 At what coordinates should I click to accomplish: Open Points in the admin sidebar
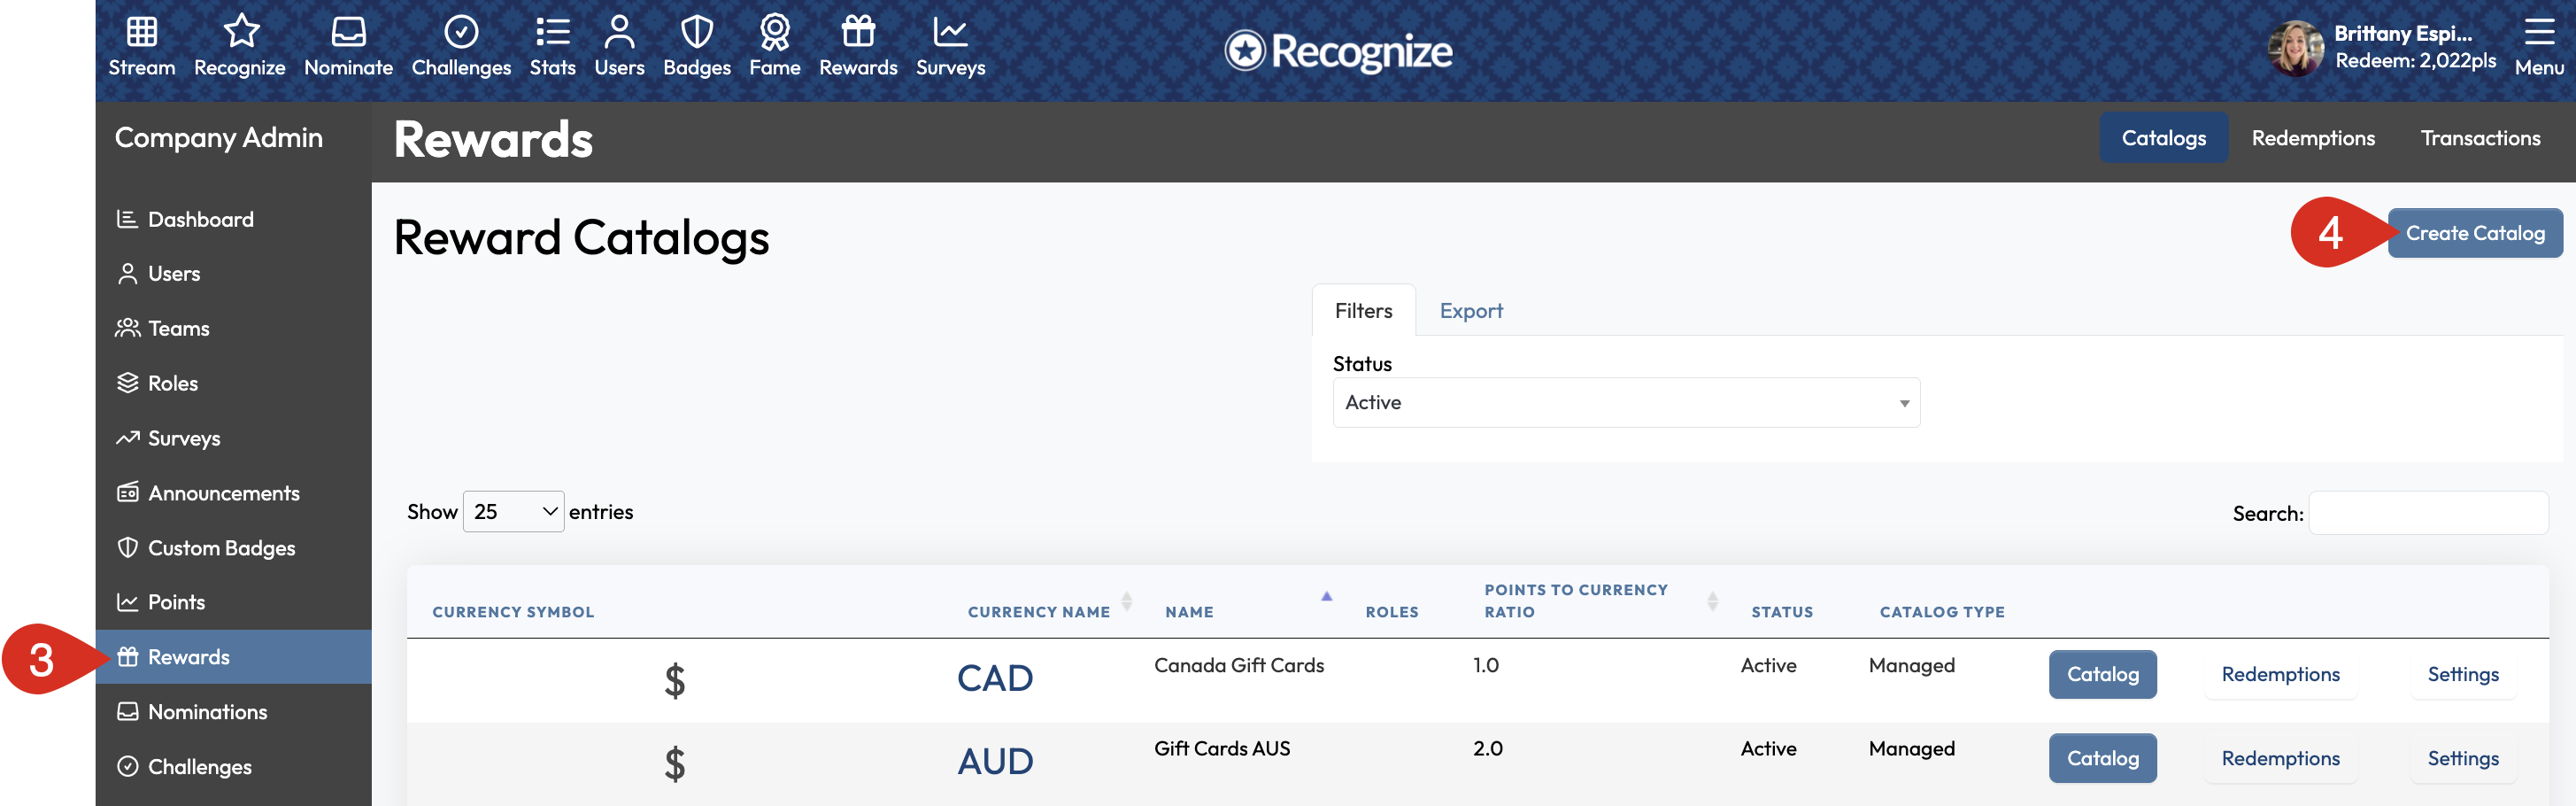coord(177,602)
